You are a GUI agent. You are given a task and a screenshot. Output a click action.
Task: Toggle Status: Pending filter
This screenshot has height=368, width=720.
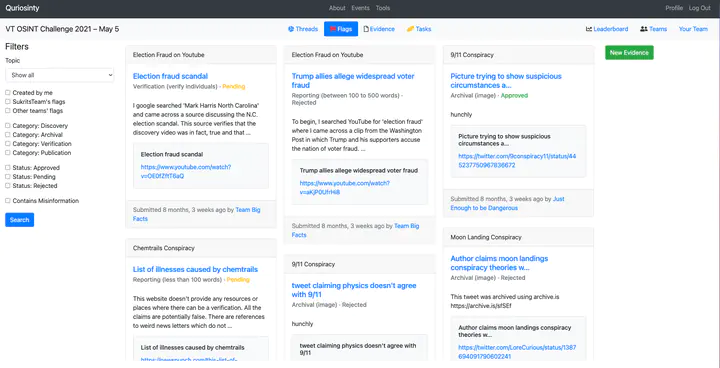(x=8, y=177)
